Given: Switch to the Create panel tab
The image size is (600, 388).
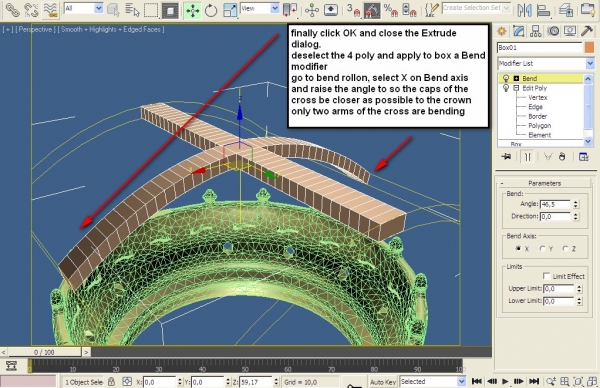Looking at the screenshot, I should pos(502,31).
